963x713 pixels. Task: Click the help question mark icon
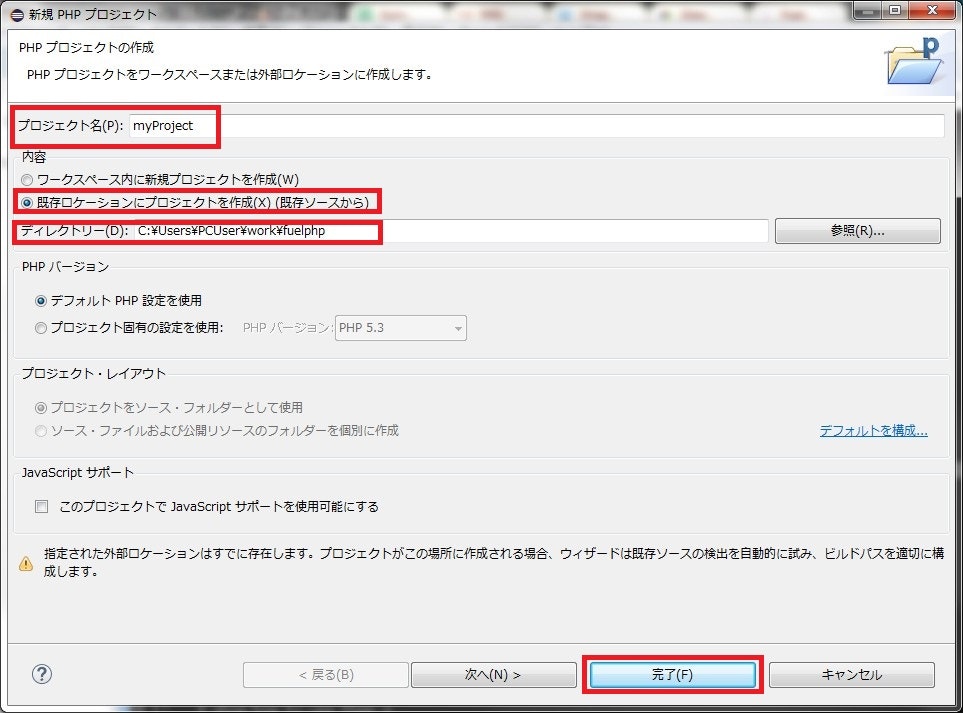42,674
